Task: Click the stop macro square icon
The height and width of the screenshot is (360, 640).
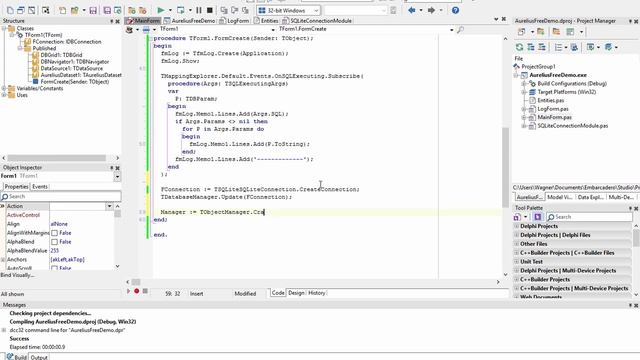Action: tap(145, 291)
